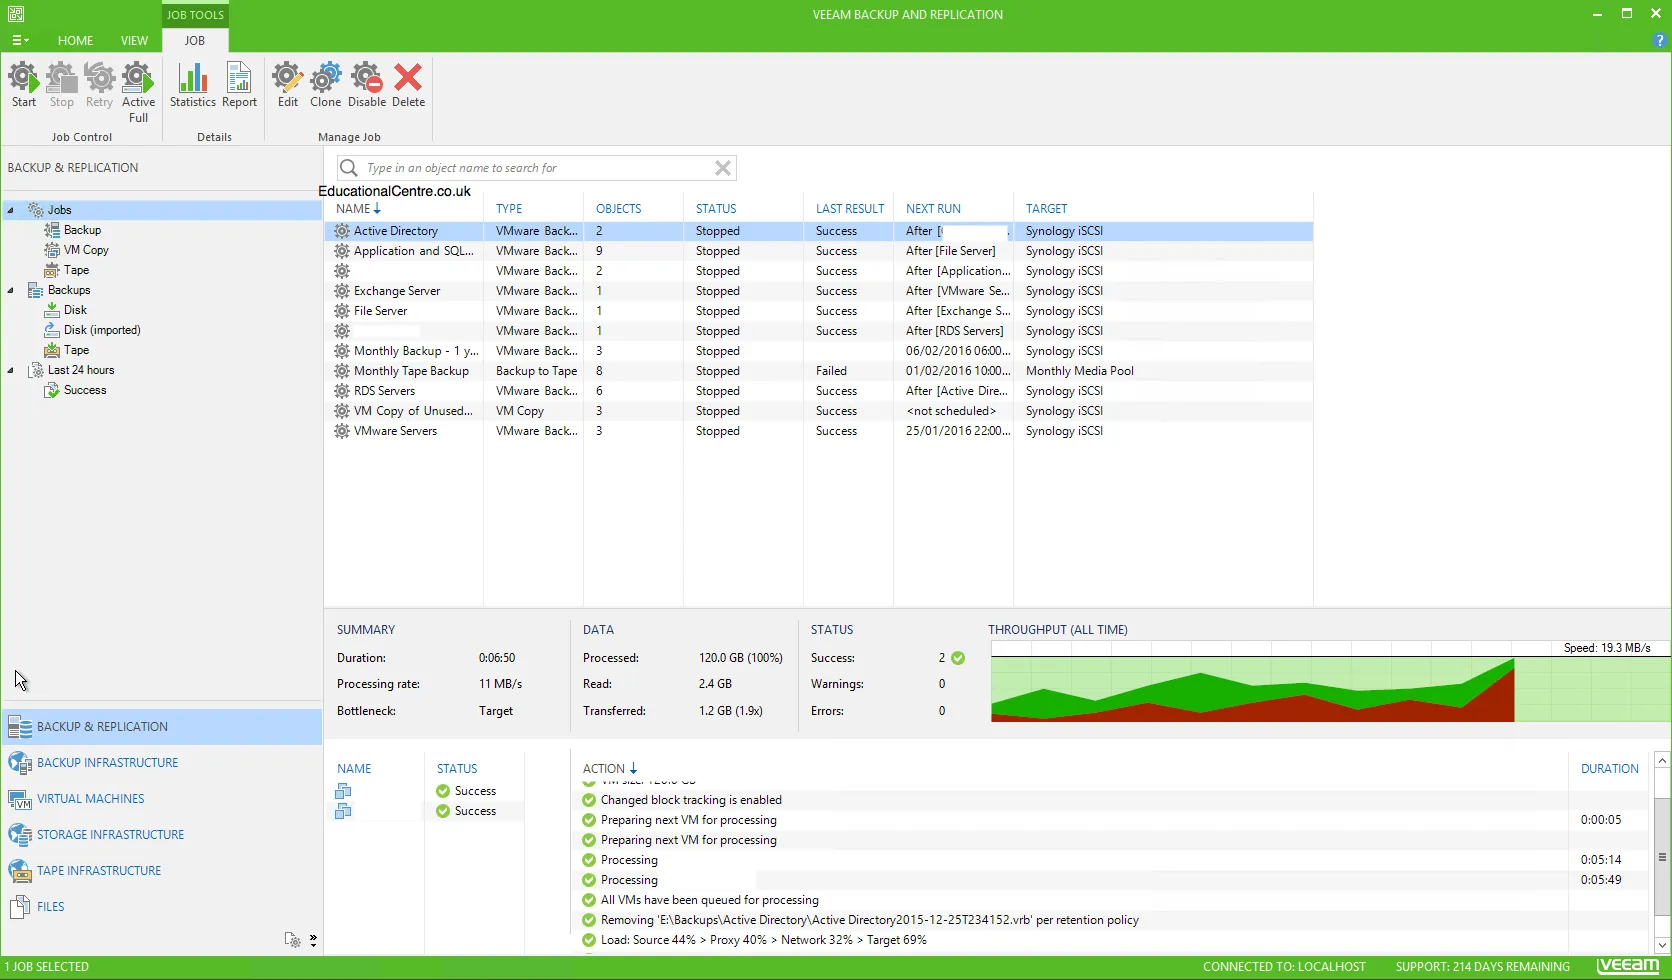Viewport: 1672px width, 980px height.
Task: Collapse the Jobs tree node
Action: click(11, 210)
